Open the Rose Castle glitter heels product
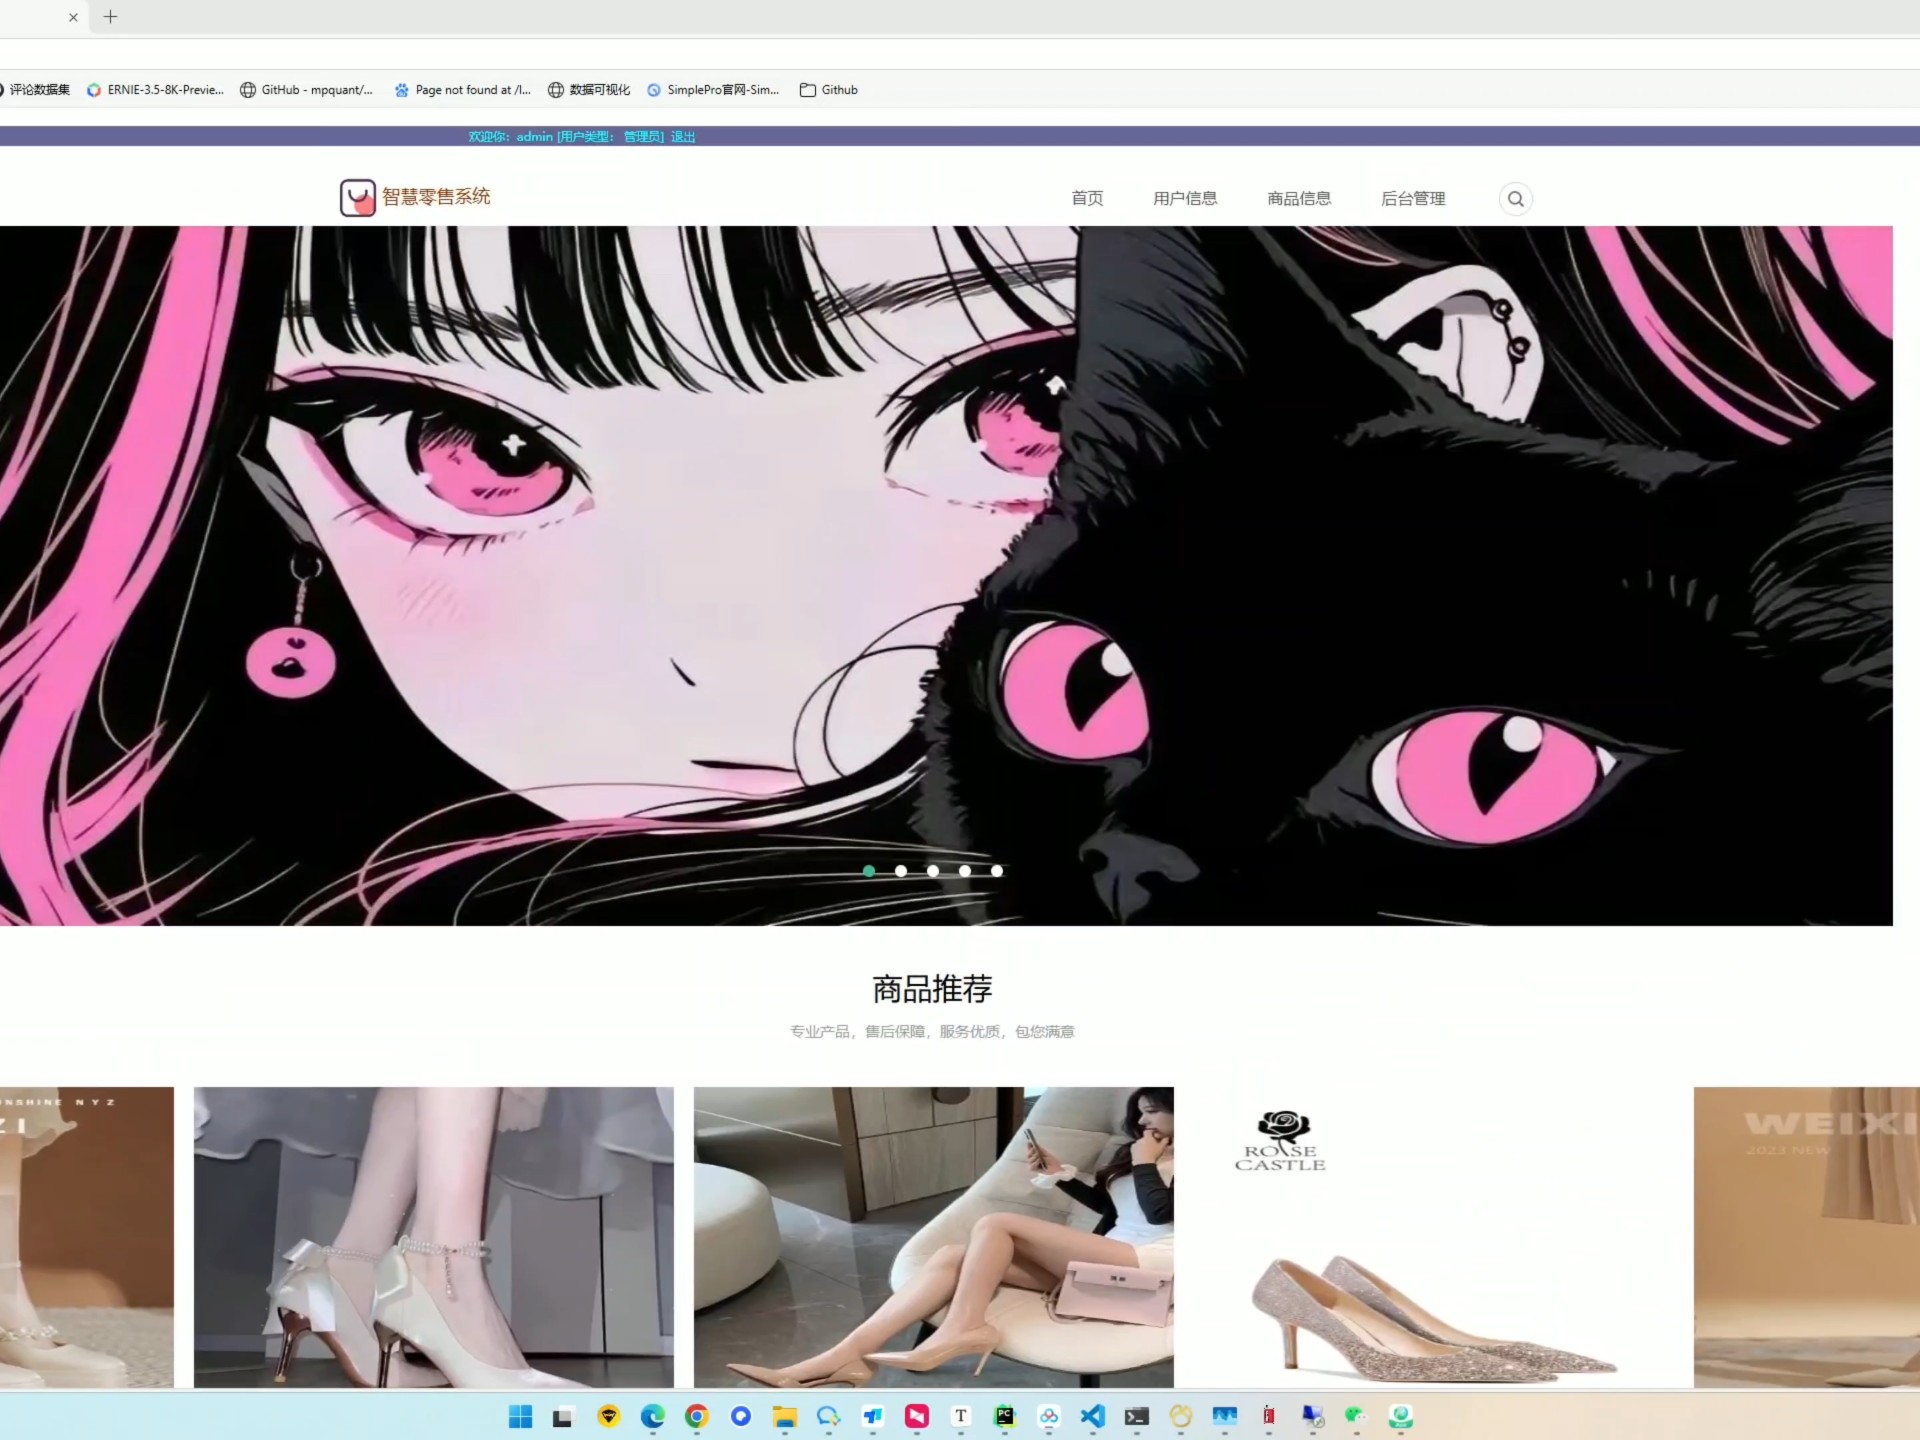This screenshot has width=1920, height=1440. 1434,1237
